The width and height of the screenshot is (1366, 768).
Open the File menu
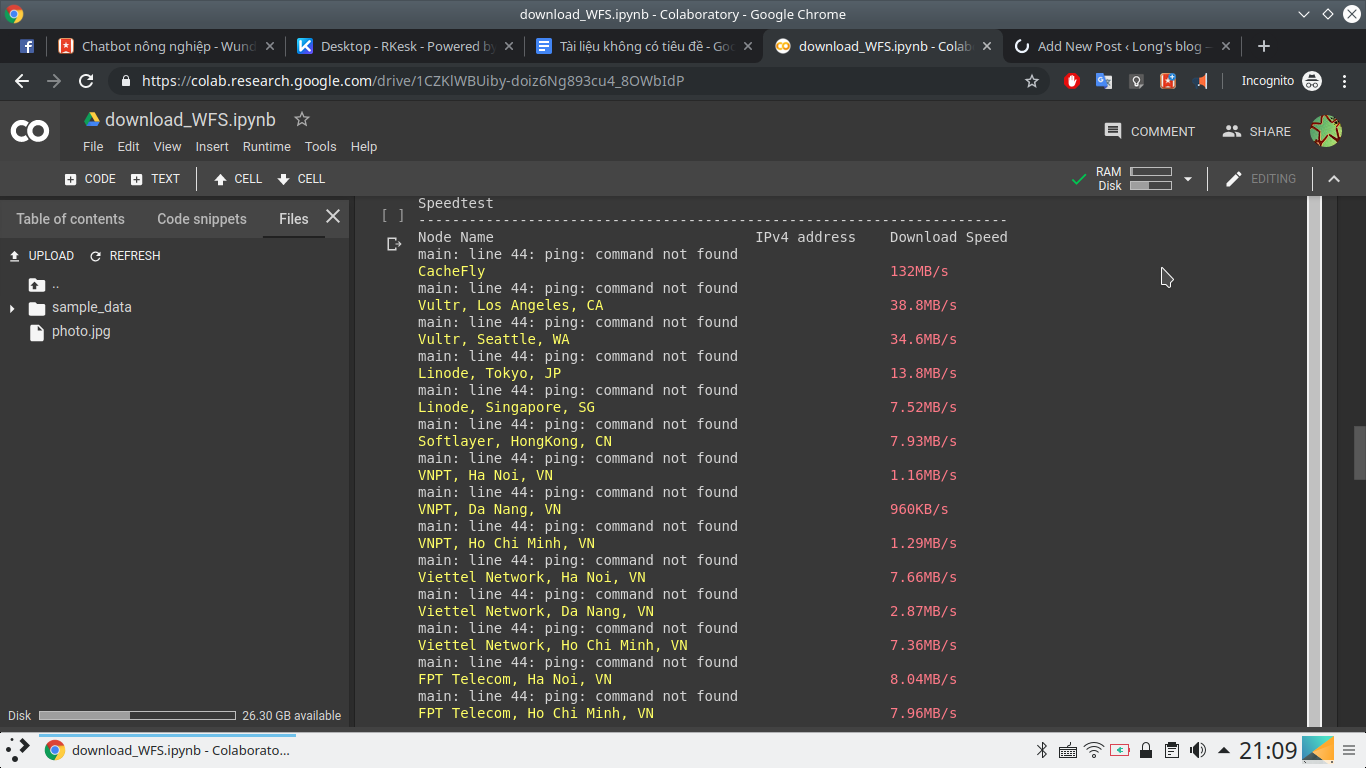[93, 146]
